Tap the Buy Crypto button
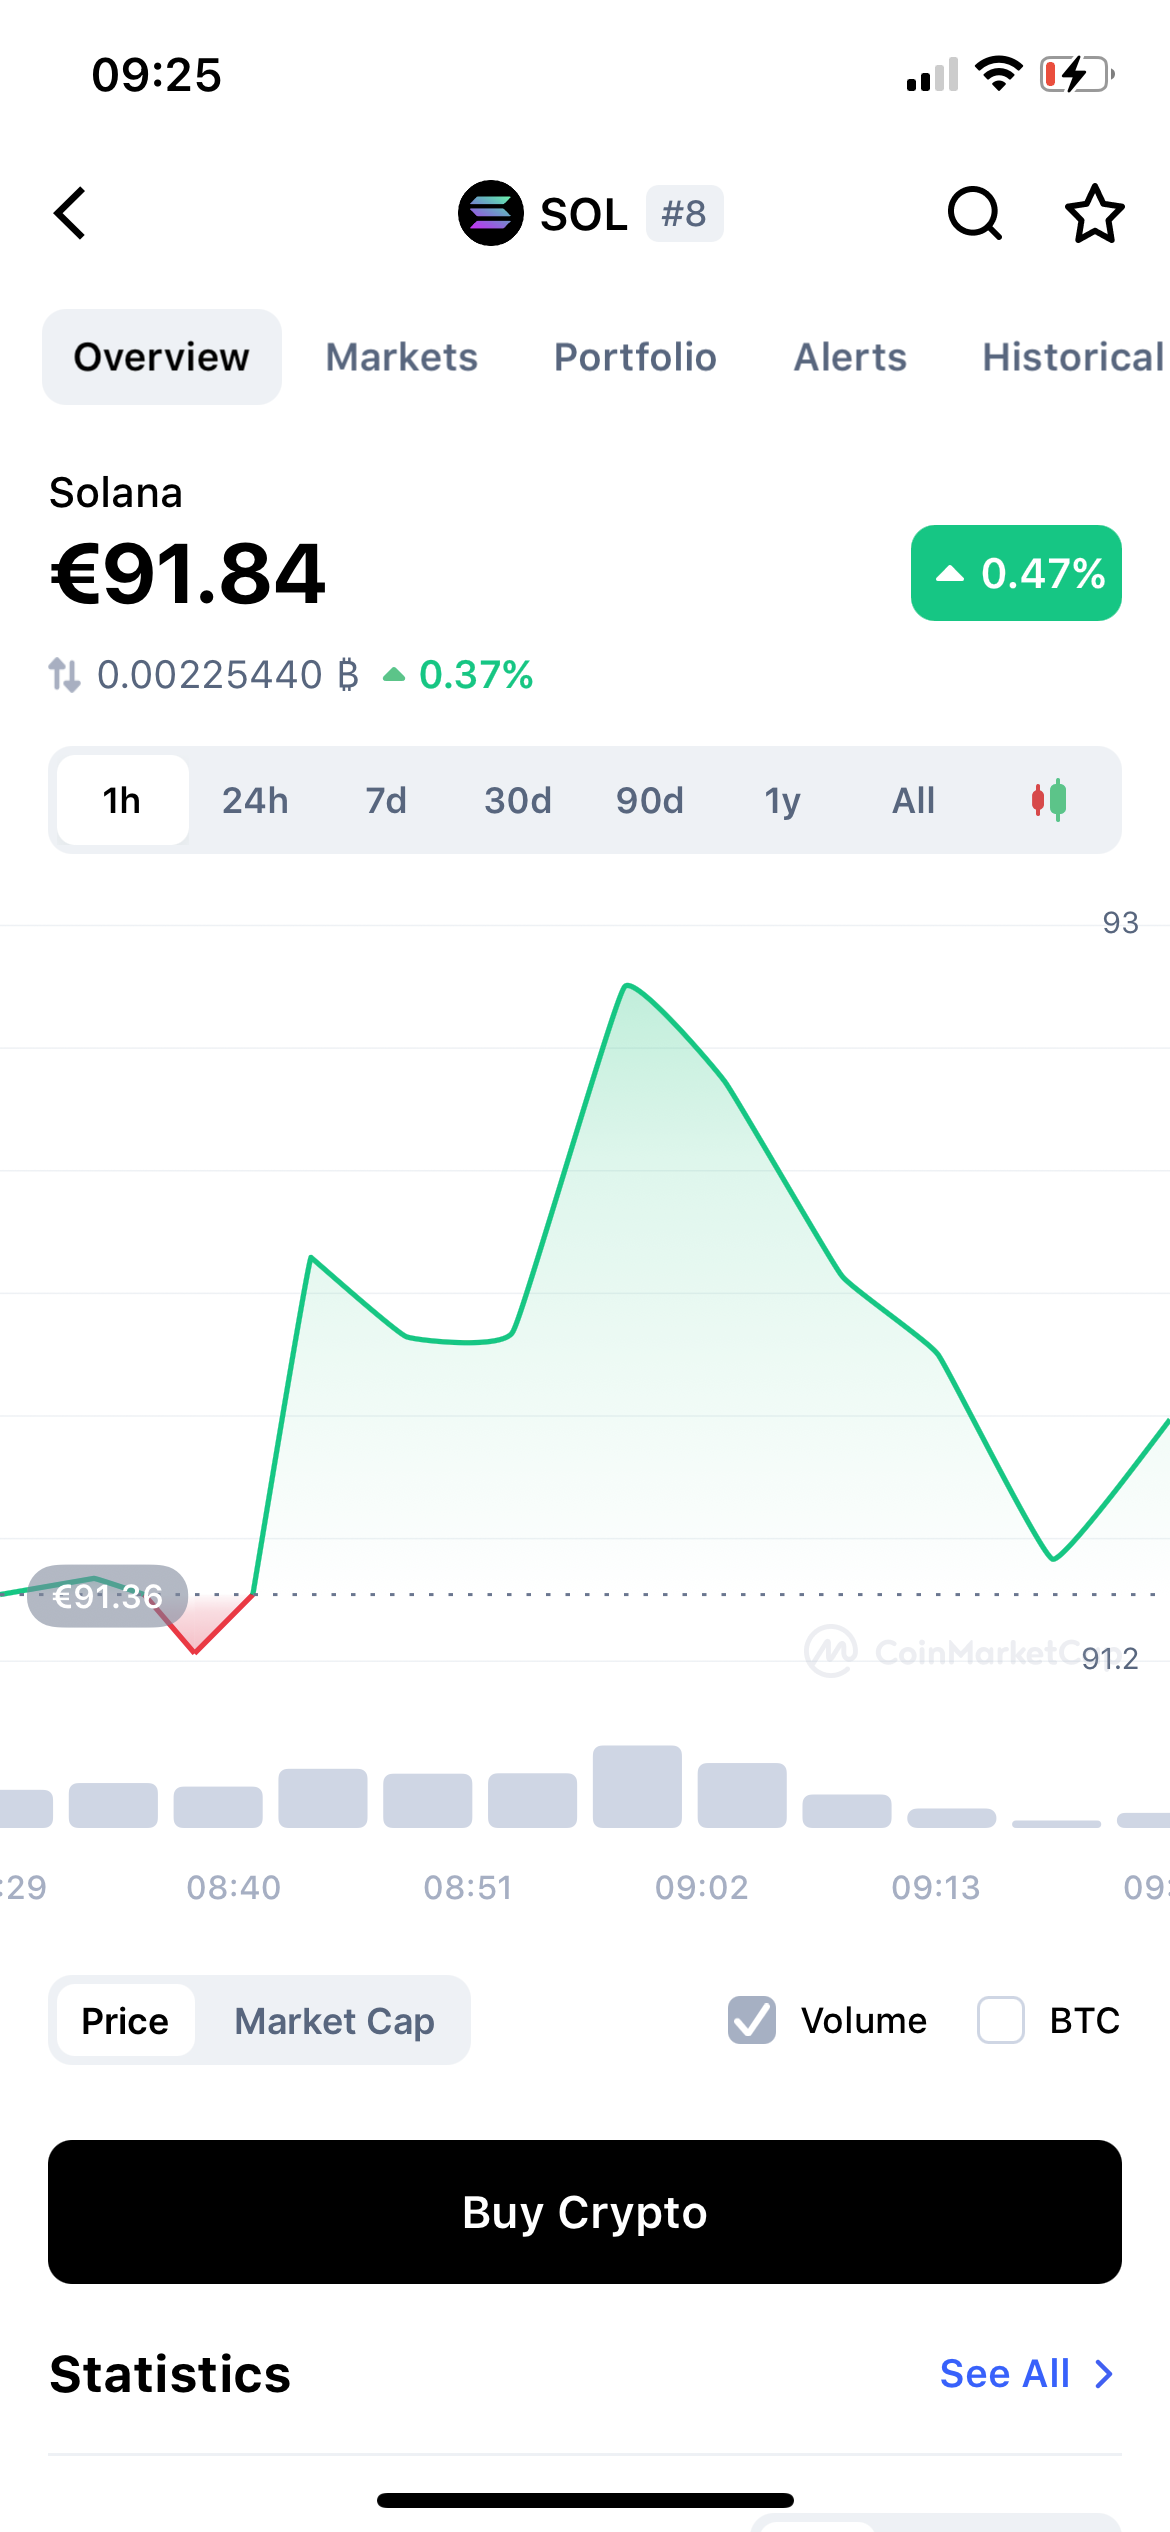Screen dimensions: 1170x2532 (585, 2212)
